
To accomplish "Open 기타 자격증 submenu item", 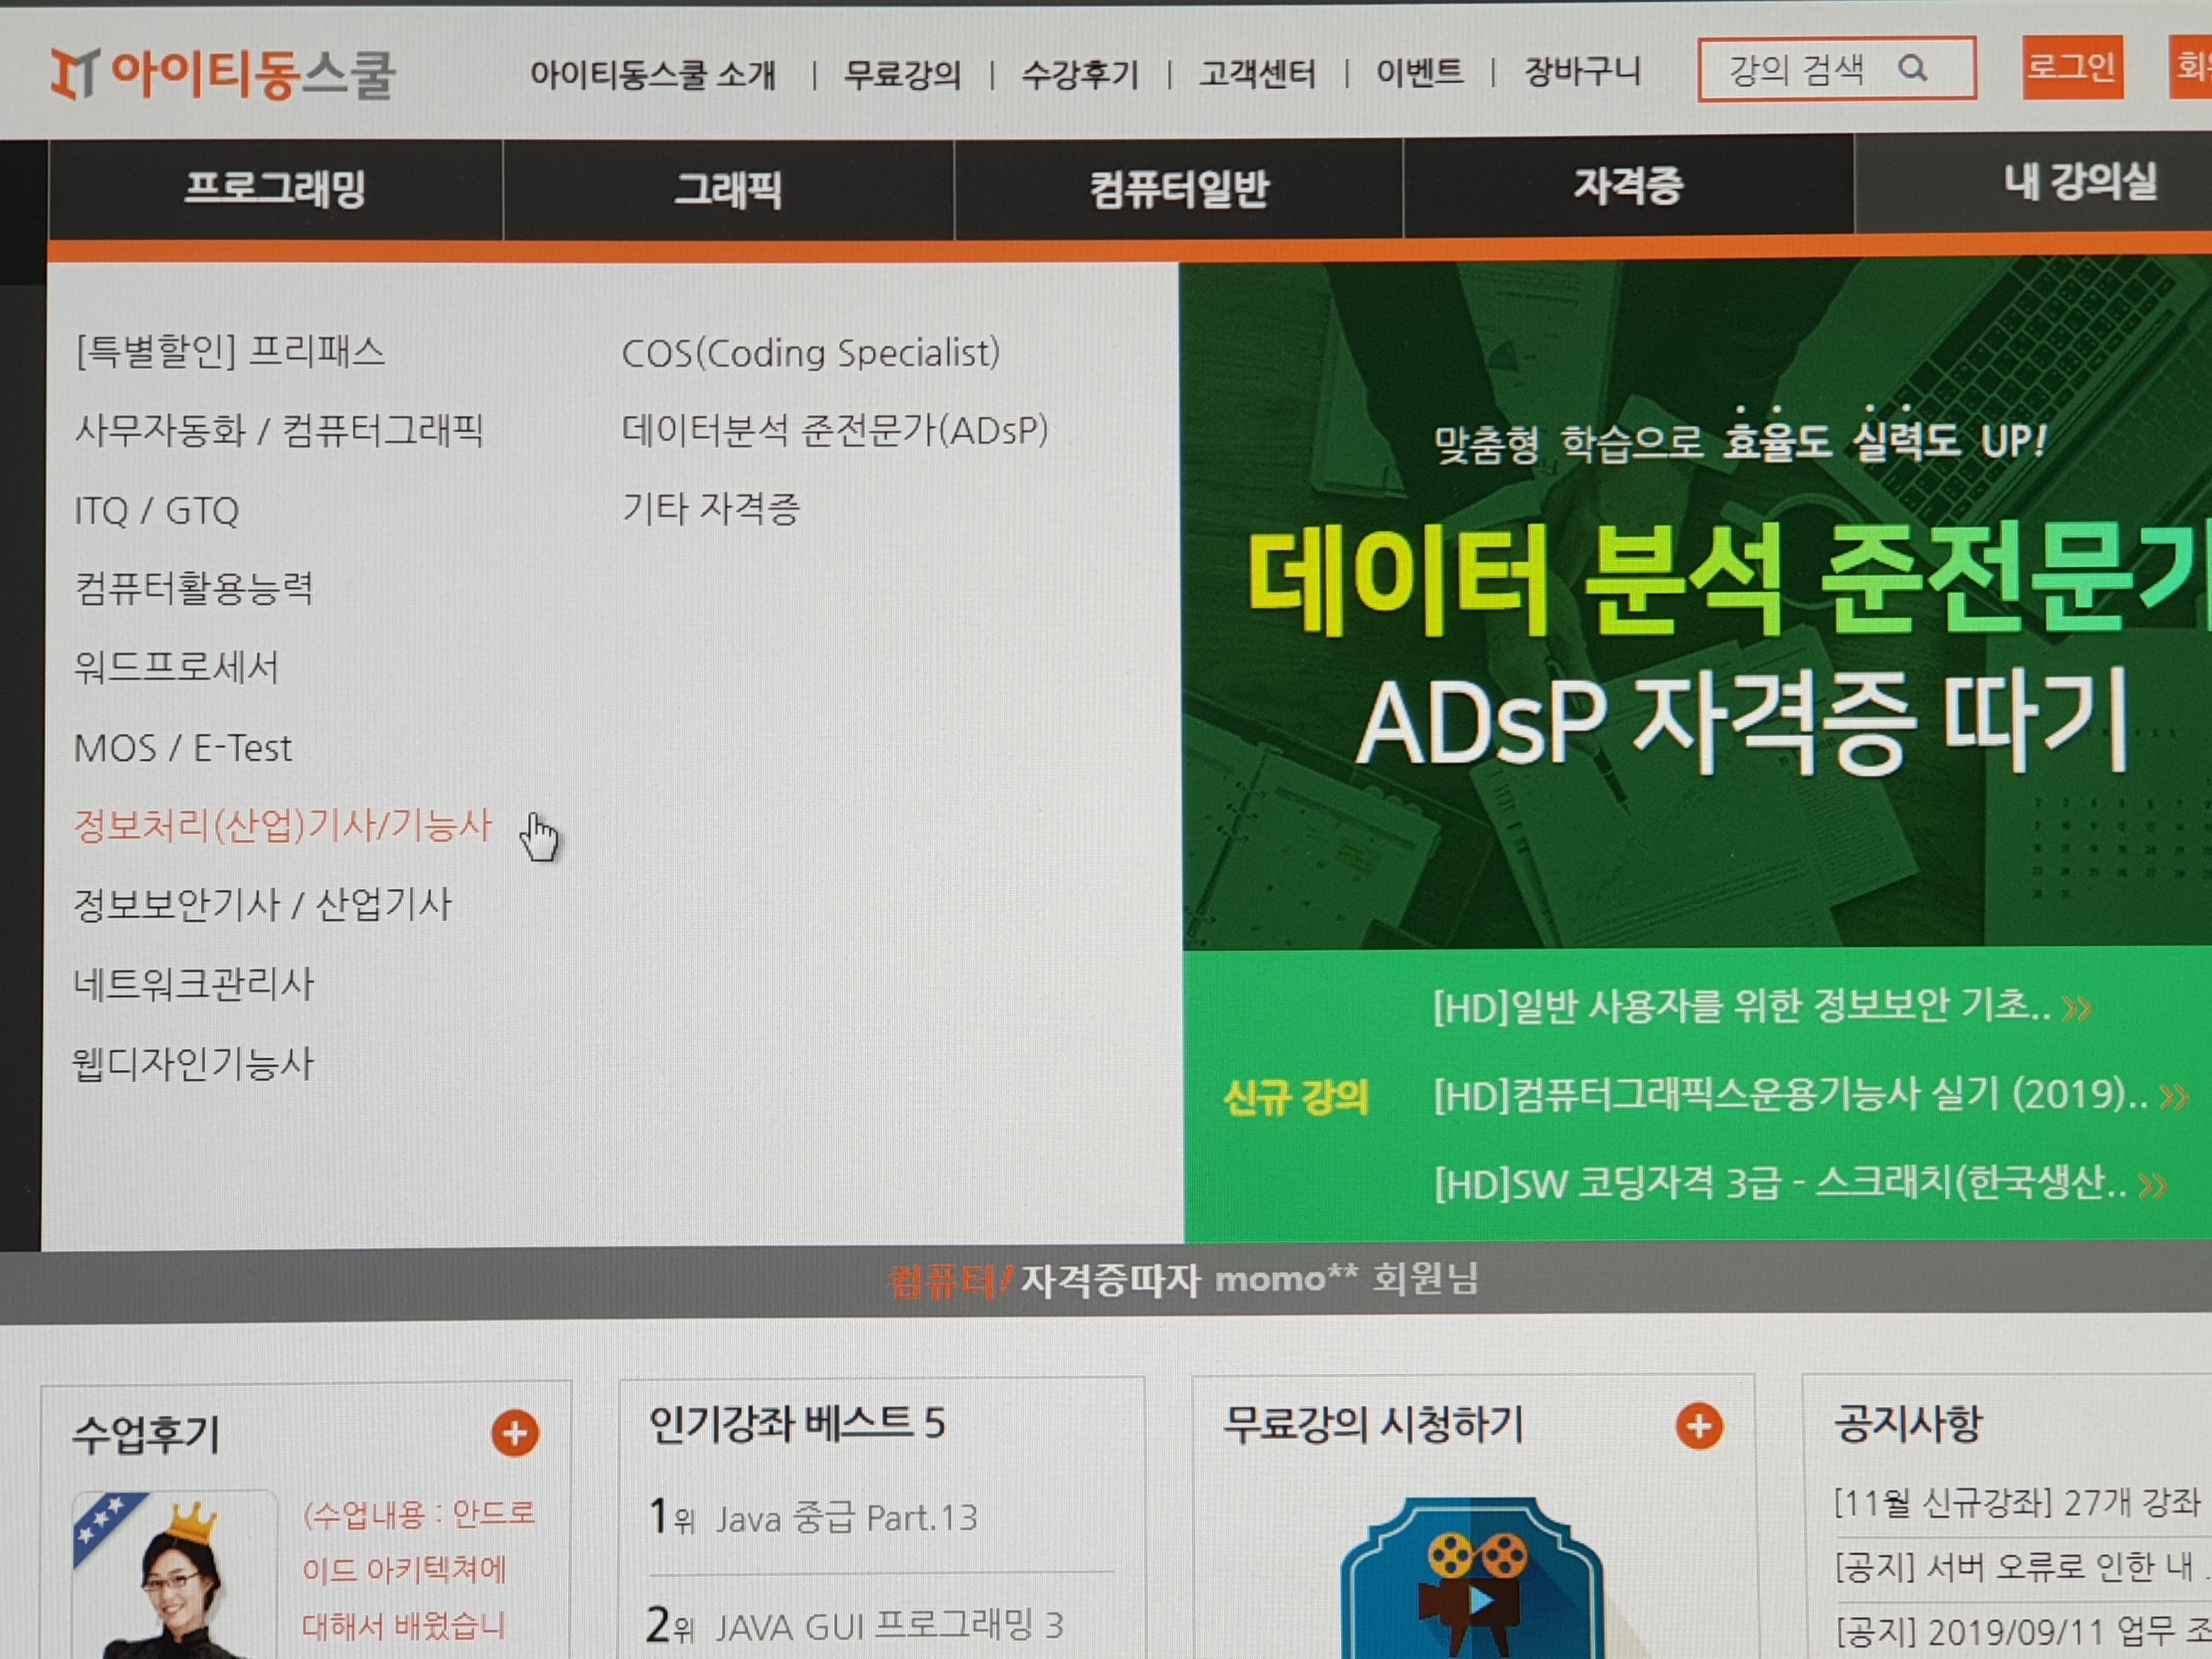I will [711, 508].
